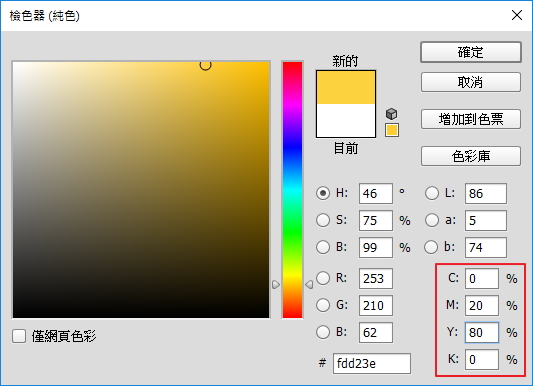This screenshot has height=386, width=533.
Task: Click the left hue slider arrow handle
Action: click(x=276, y=284)
